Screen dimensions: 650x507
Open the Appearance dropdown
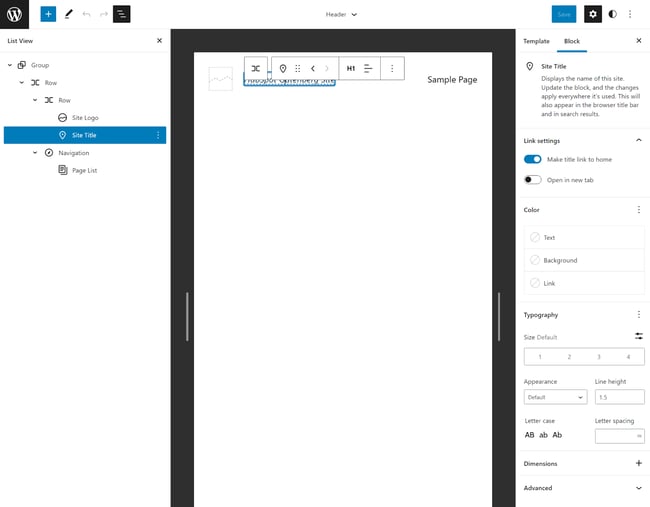pos(554,397)
